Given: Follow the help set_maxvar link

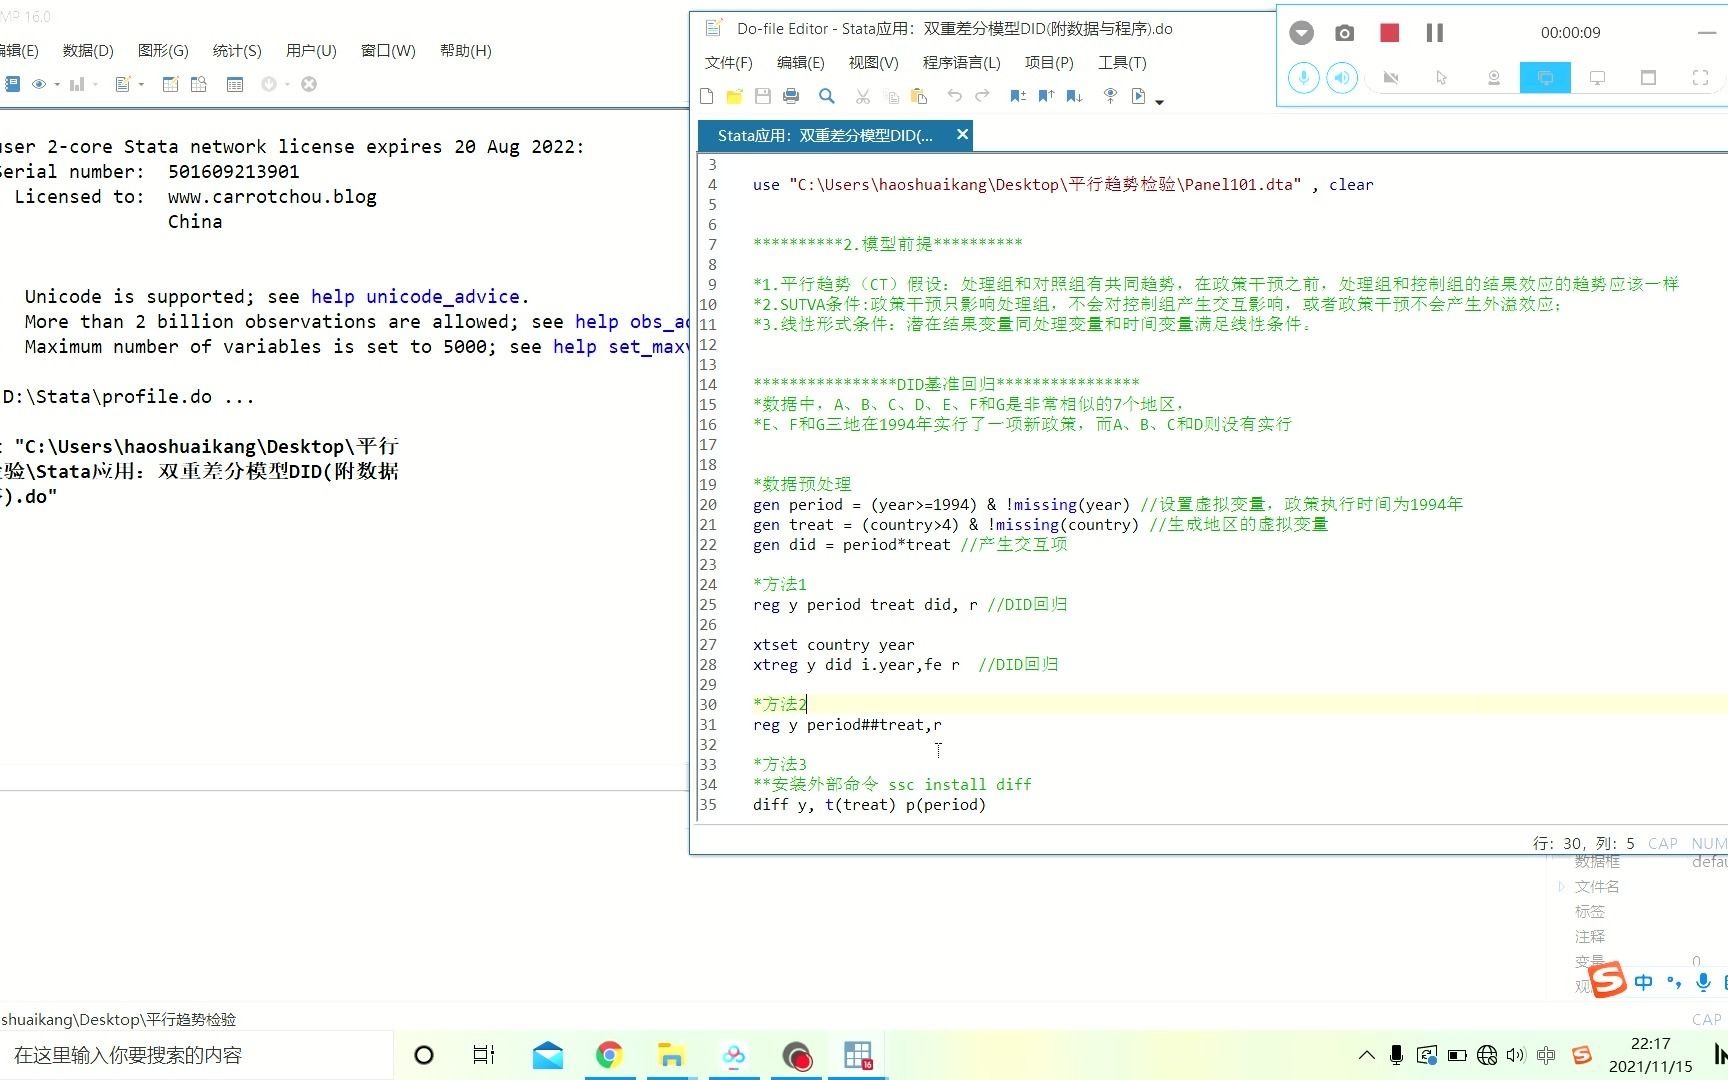Looking at the screenshot, I should [x=621, y=346].
